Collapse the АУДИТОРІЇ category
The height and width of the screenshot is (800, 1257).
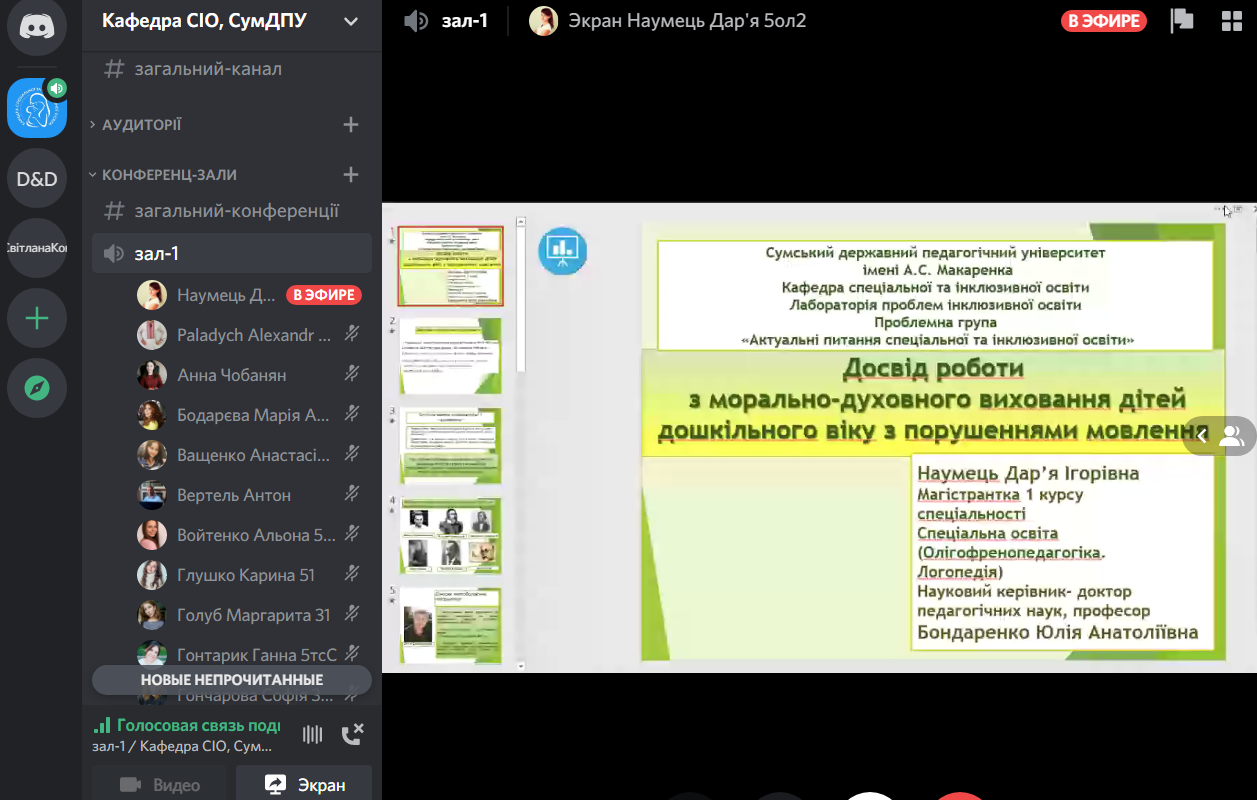(141, 125)
